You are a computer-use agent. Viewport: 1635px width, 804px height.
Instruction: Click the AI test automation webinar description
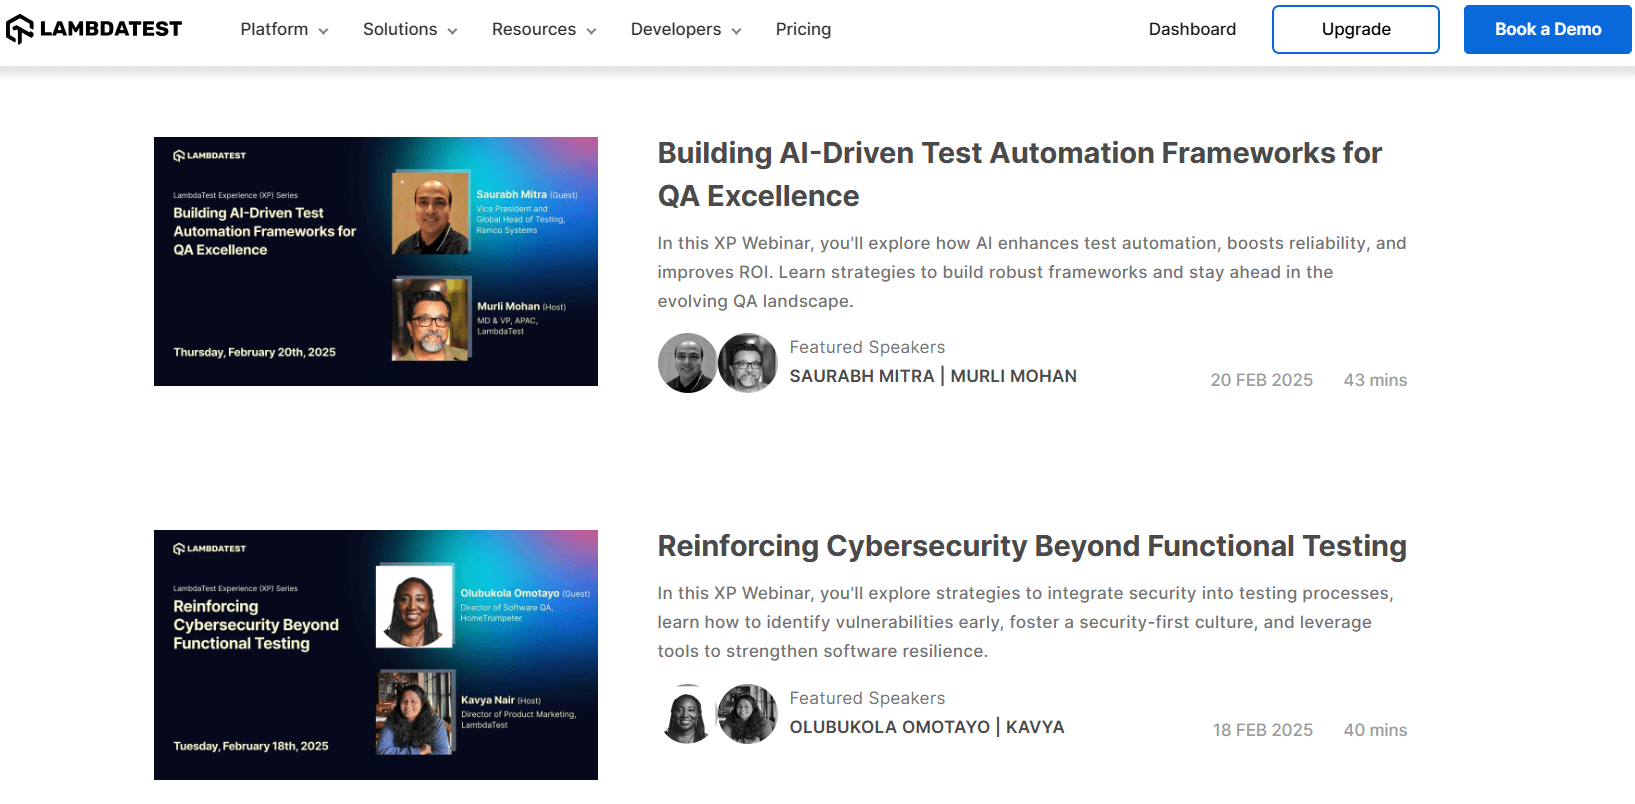pyautogui.click(x=1032, y=272)
